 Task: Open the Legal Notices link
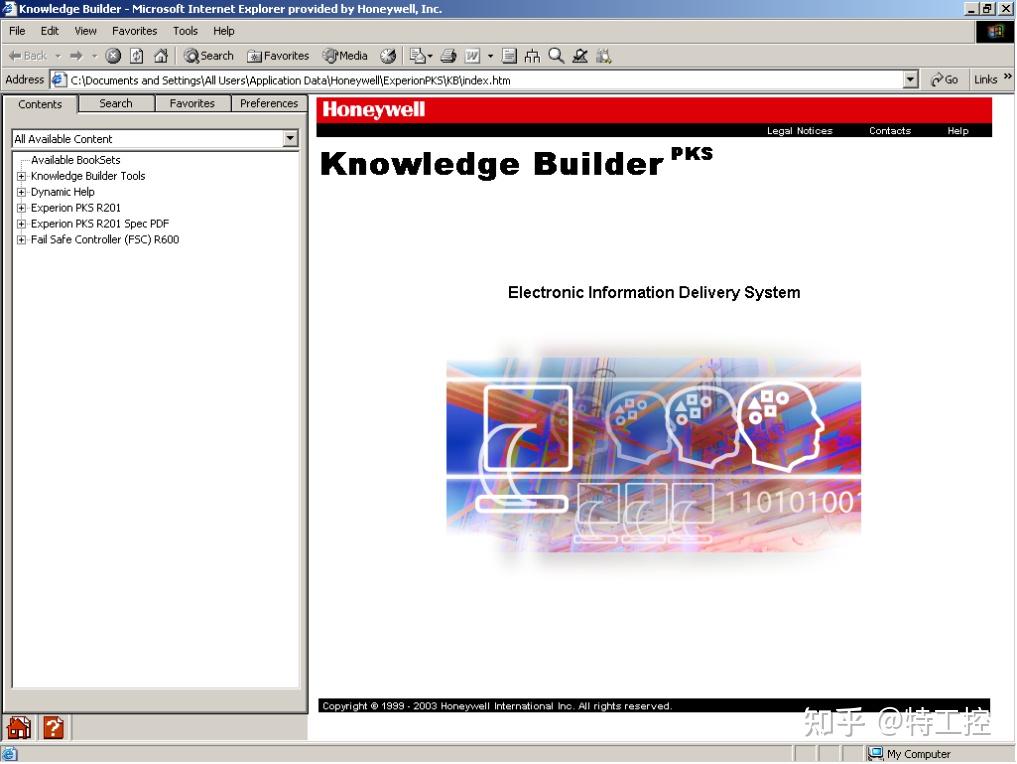coord(802,130)
